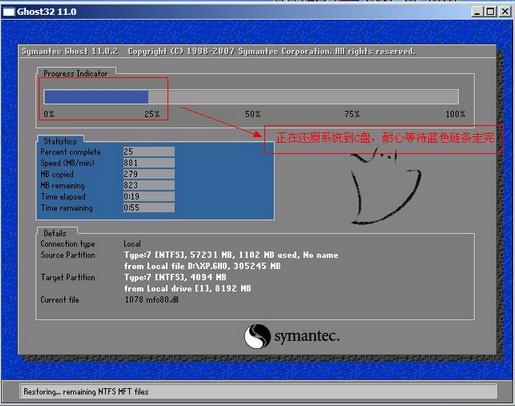Click the Symantec Ghost 11.0.2 header text
Screen dimensions: 515x406
pyautogui.click(x=70, y=51)
